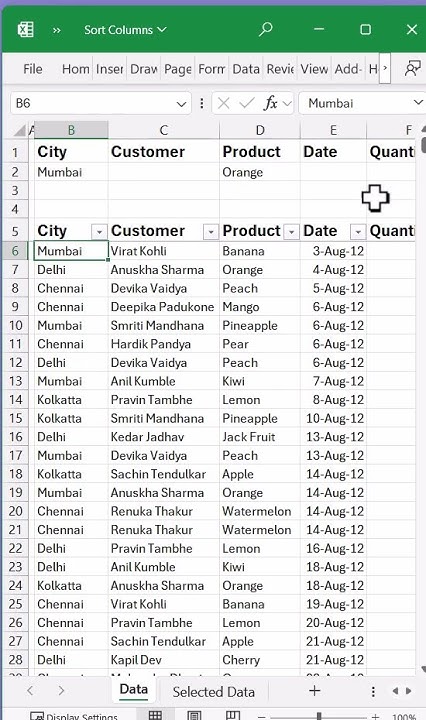Open the Product column filter dropdown

(x=291, y=232)
